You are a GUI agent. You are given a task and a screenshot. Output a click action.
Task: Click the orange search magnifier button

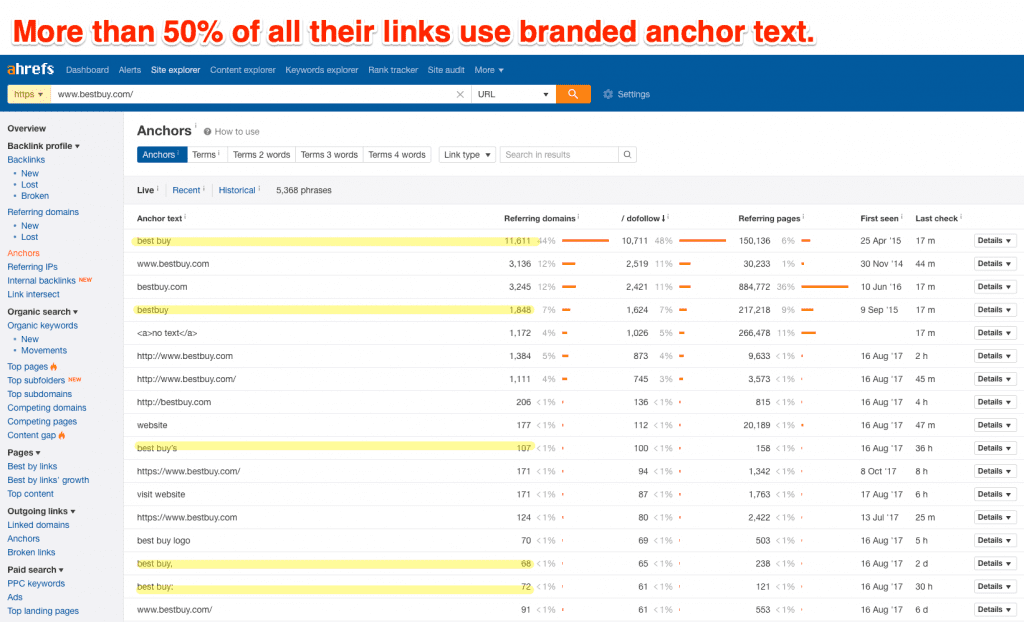[x=573, y=94]
